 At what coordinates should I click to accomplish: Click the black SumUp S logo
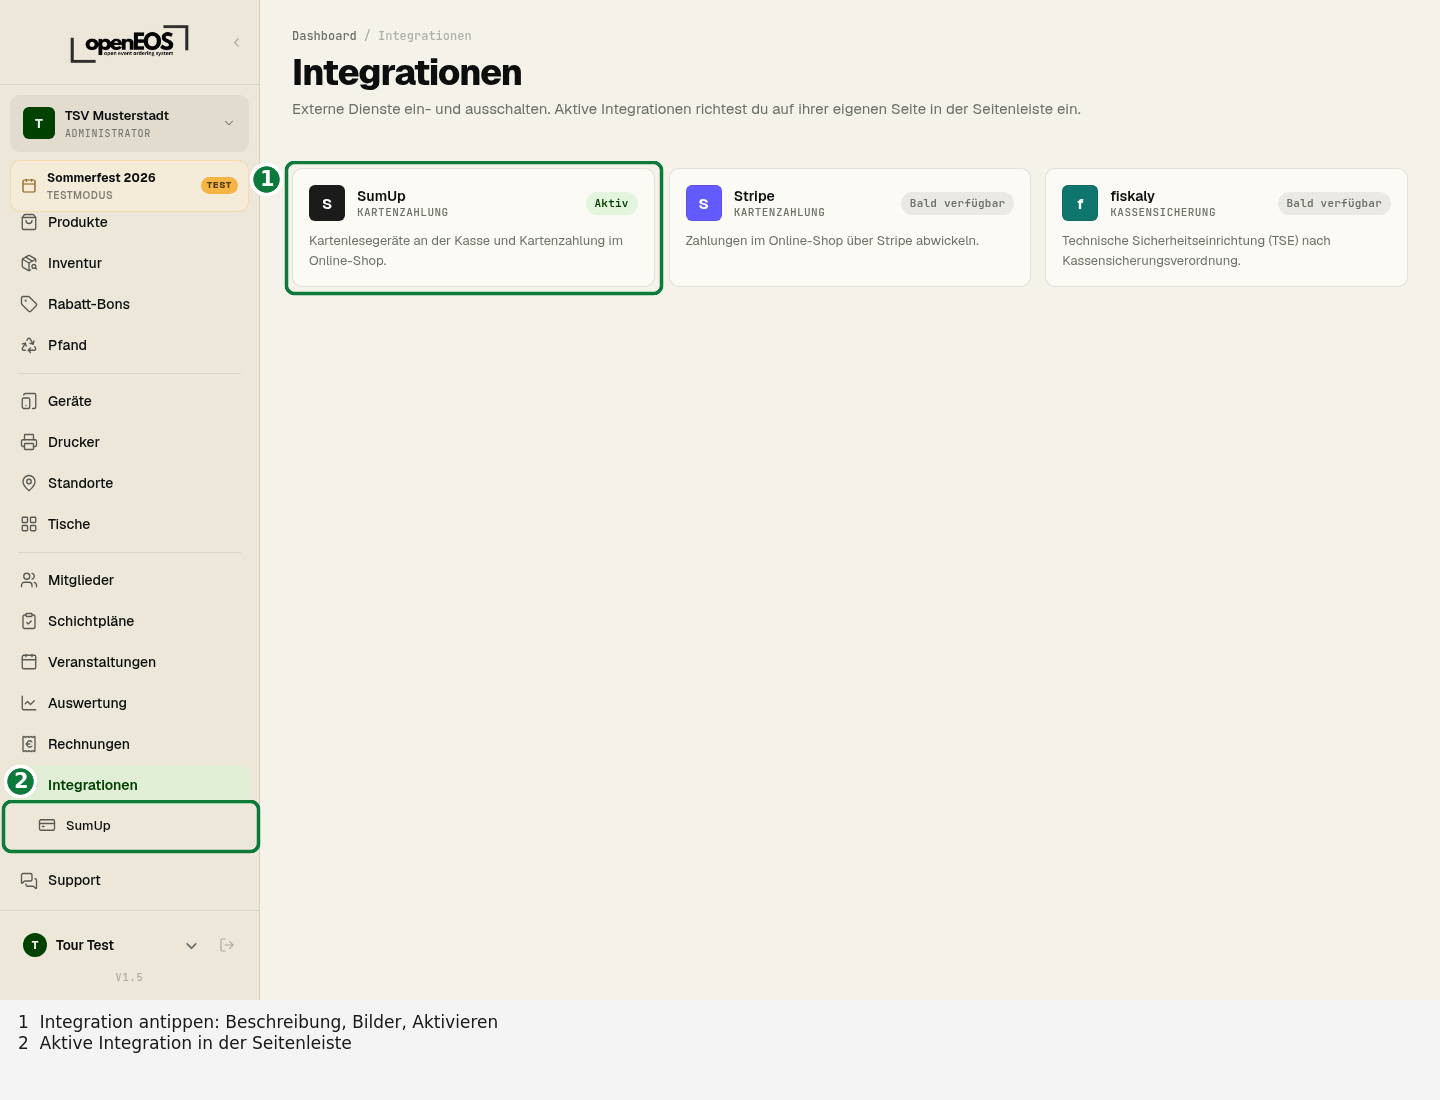click(327, 203)
